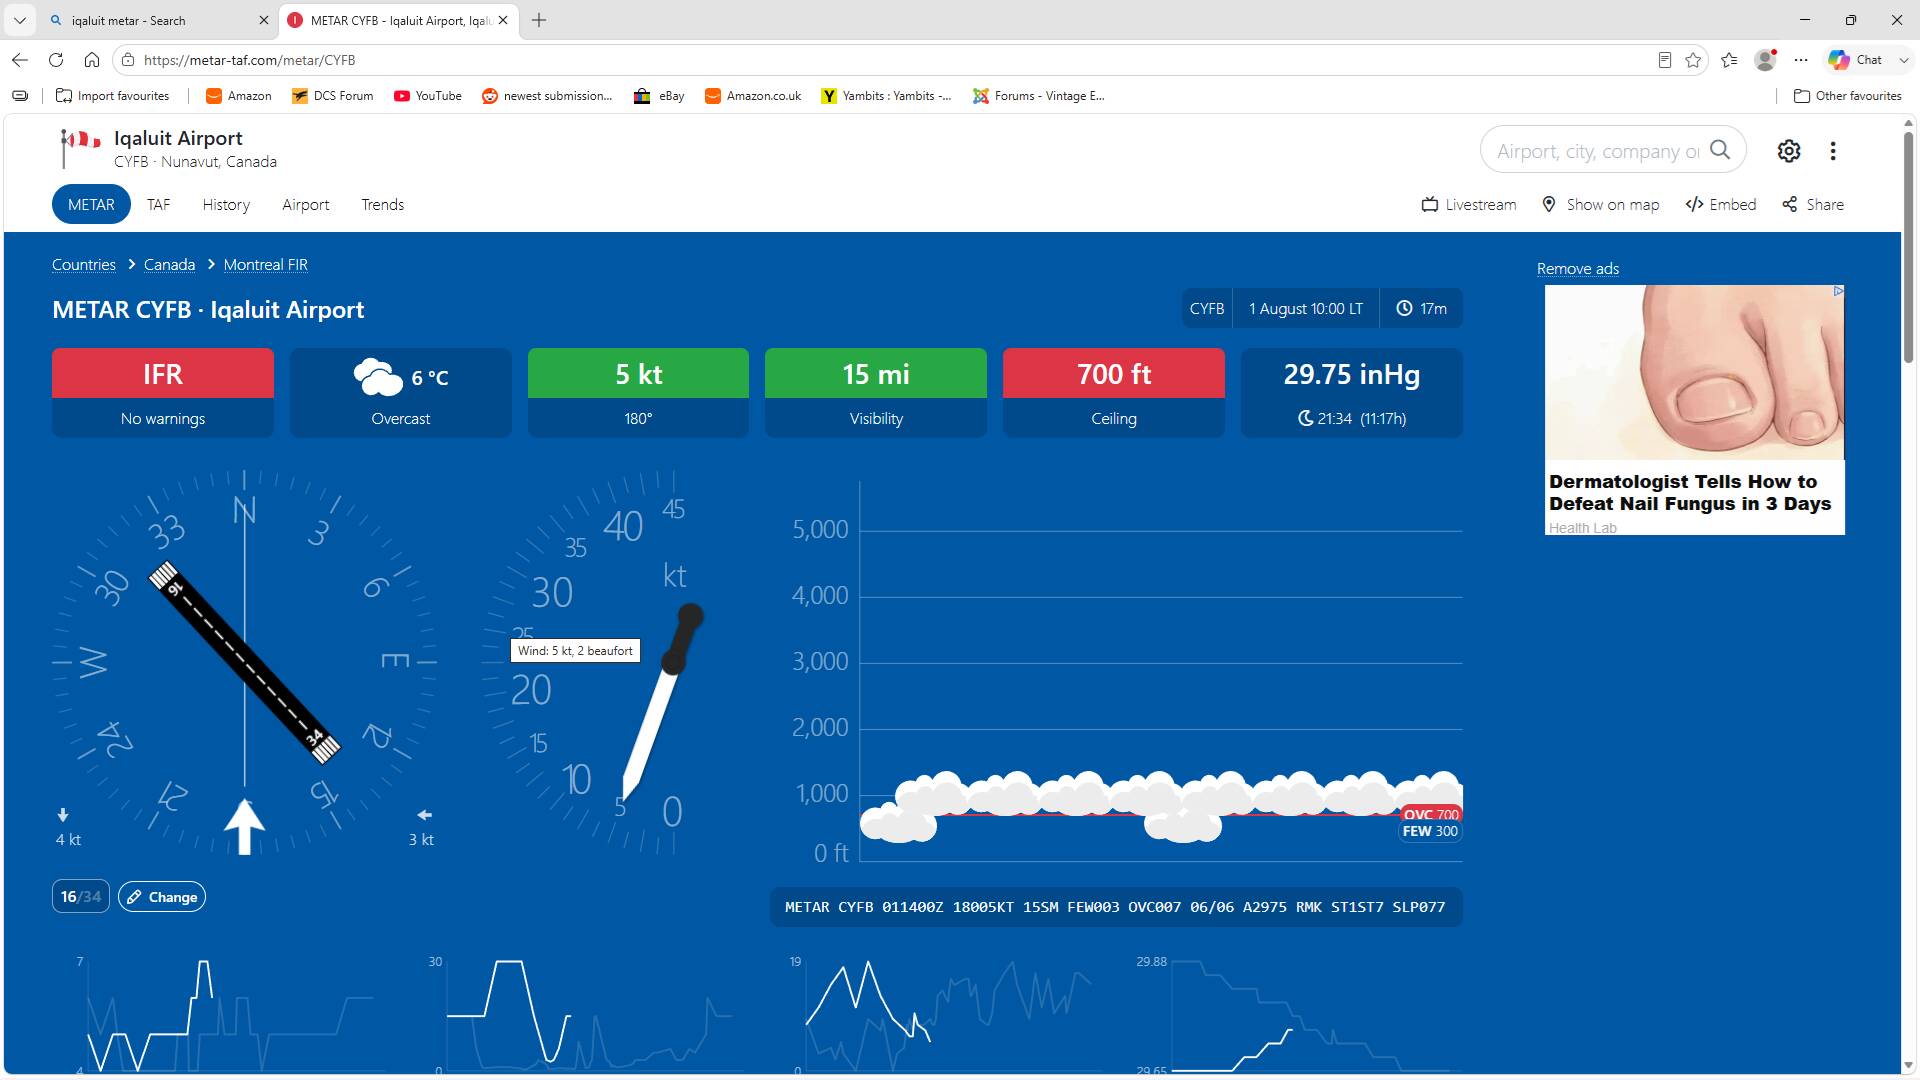
Task: Open the nail fungus advertisement
Action: tap(1695, 410)
